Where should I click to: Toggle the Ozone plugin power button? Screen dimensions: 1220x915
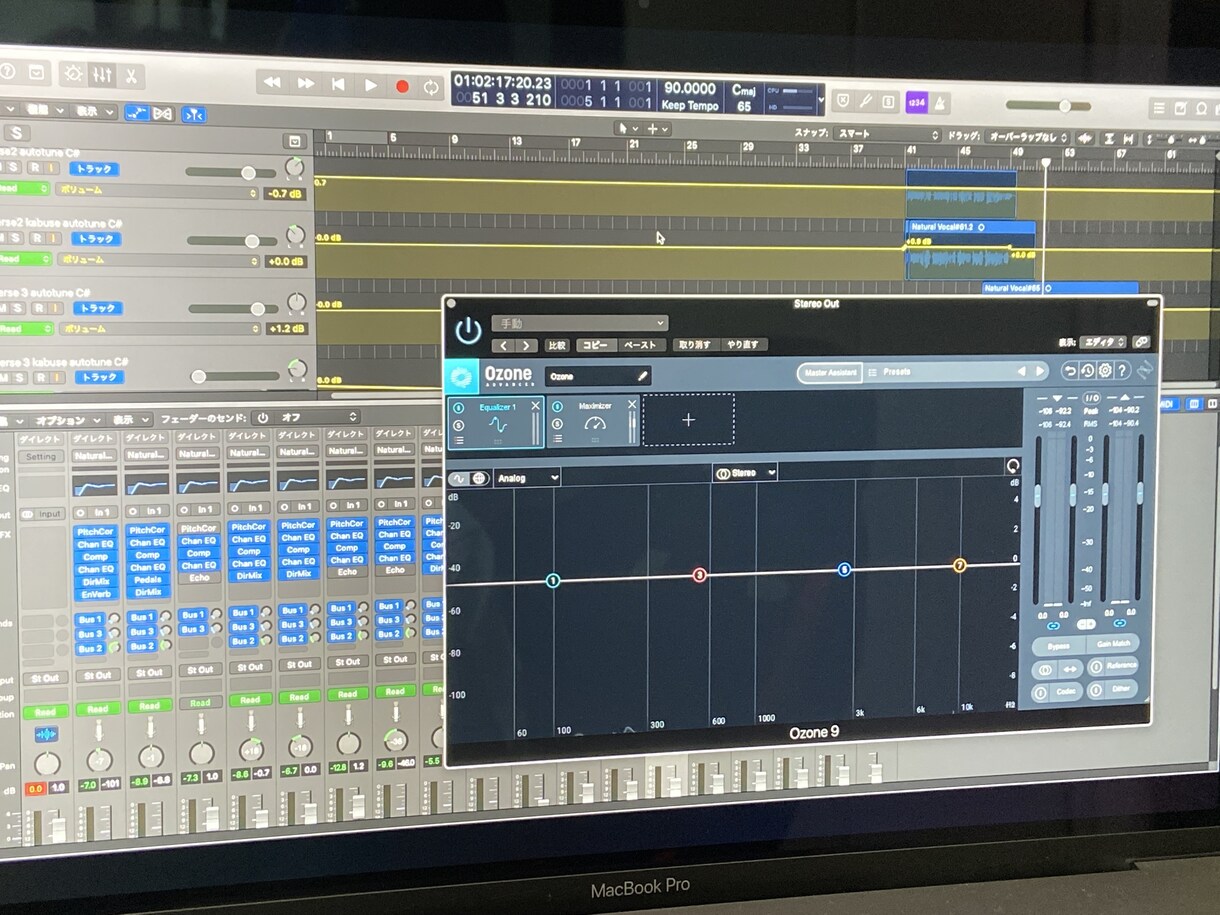(x=467, y=330)
